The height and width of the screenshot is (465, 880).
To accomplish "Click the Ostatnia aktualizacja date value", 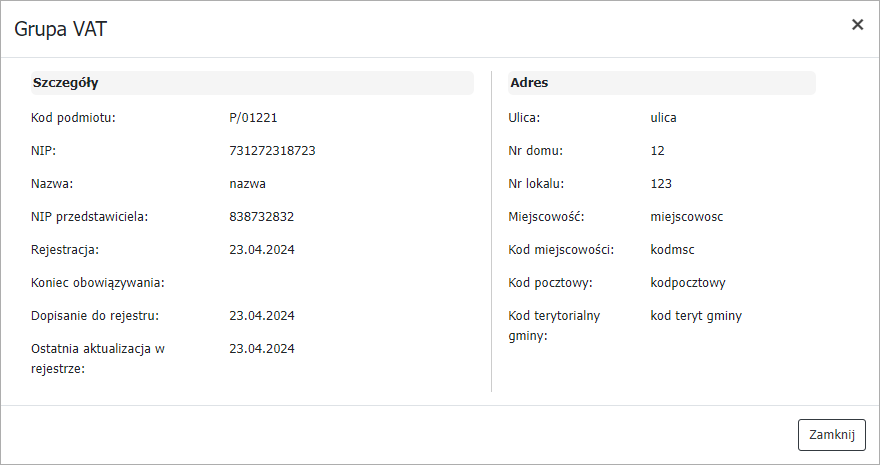I will click(261, 349).
